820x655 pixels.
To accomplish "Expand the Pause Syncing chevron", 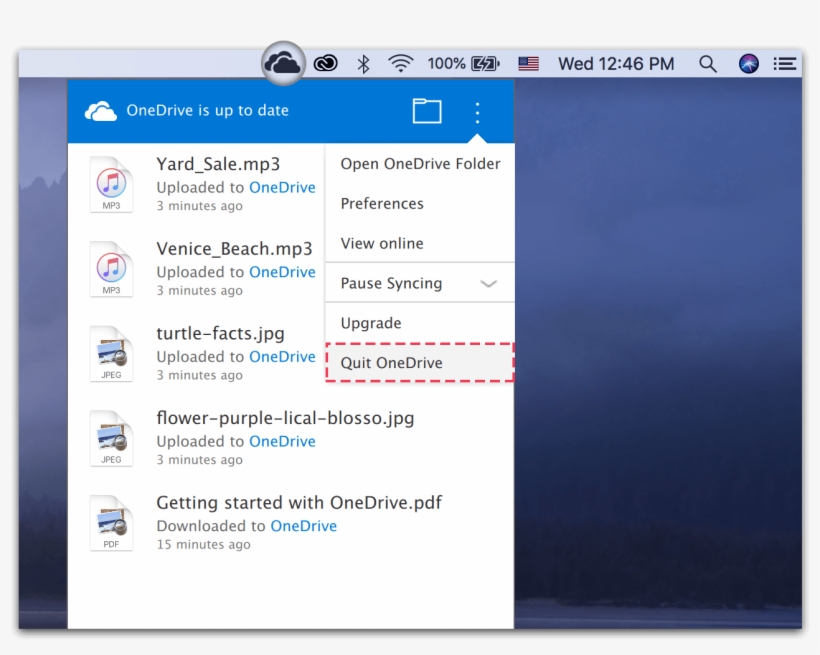I will [x=489, y=283].
